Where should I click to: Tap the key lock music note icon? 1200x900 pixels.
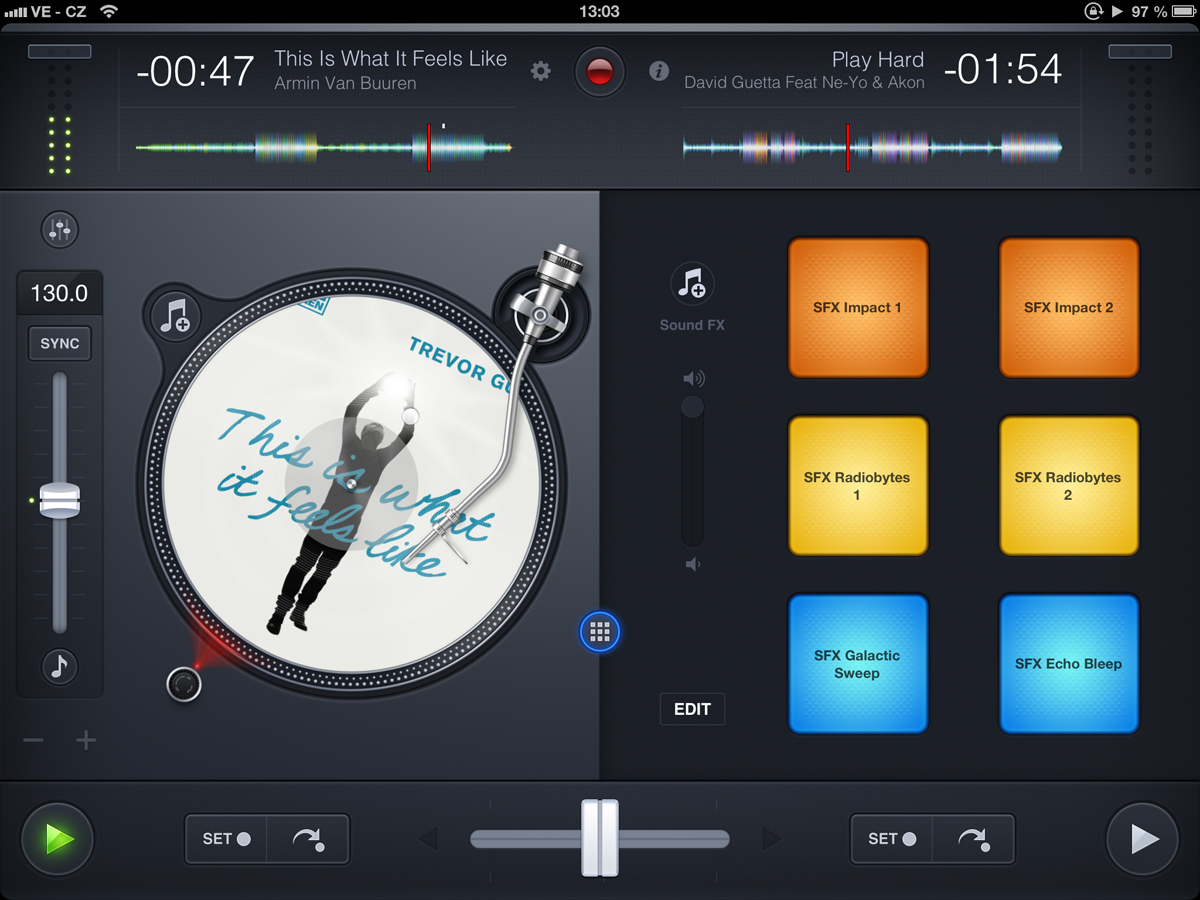click(x=60, y=667)
